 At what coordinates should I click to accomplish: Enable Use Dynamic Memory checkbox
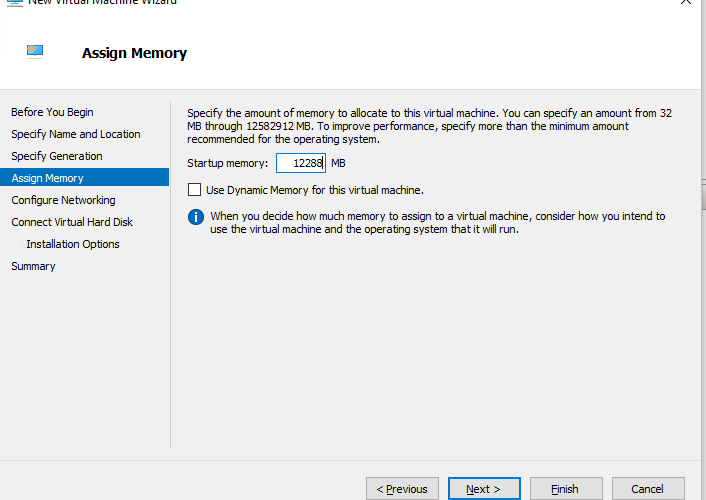tap(194, 190)
